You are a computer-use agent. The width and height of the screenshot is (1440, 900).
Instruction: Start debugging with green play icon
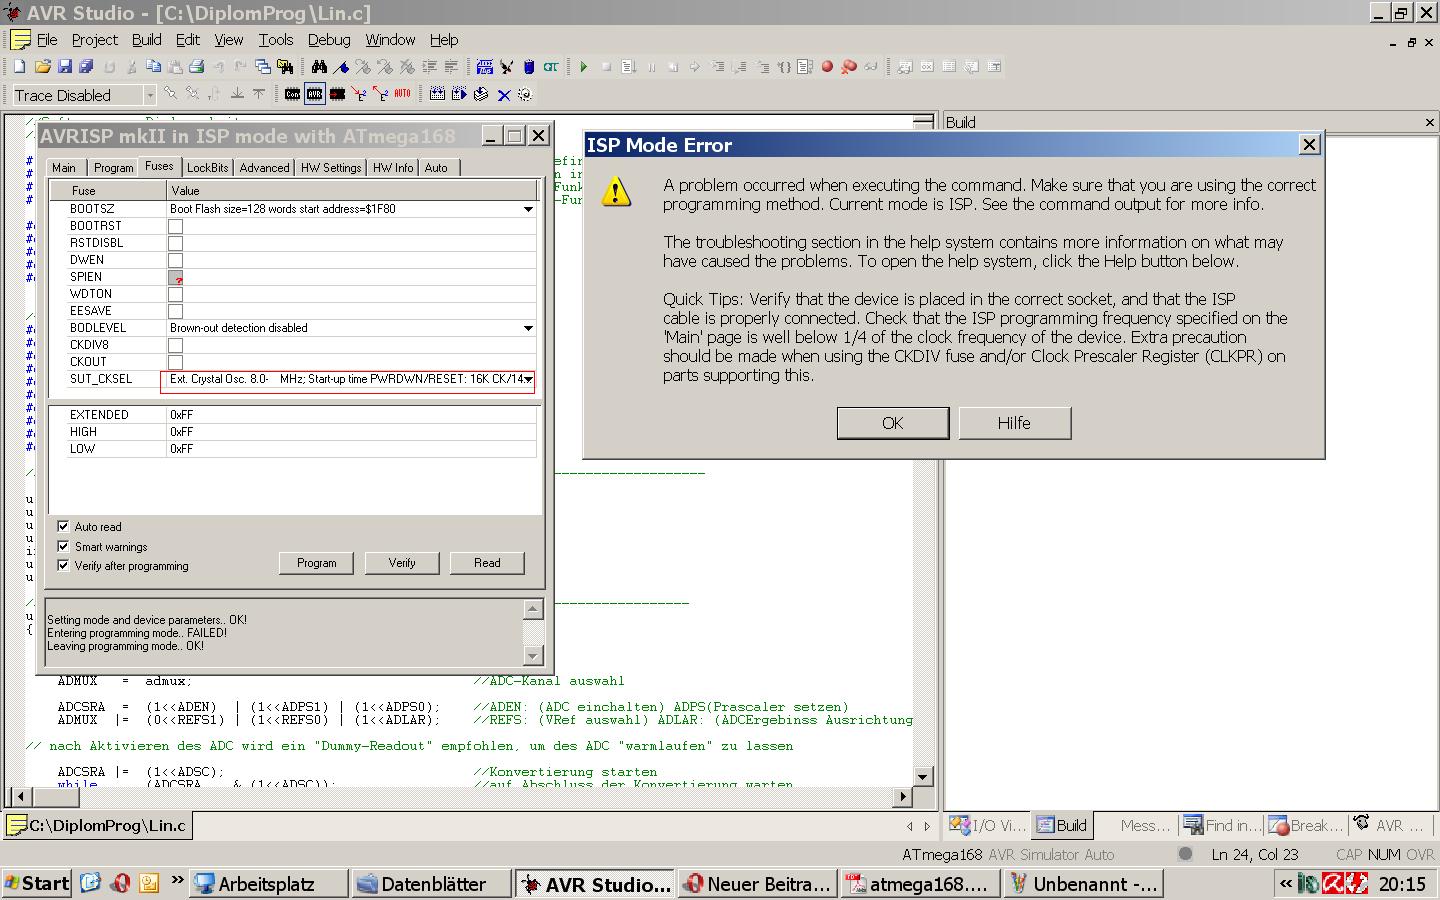click(583, 67)
